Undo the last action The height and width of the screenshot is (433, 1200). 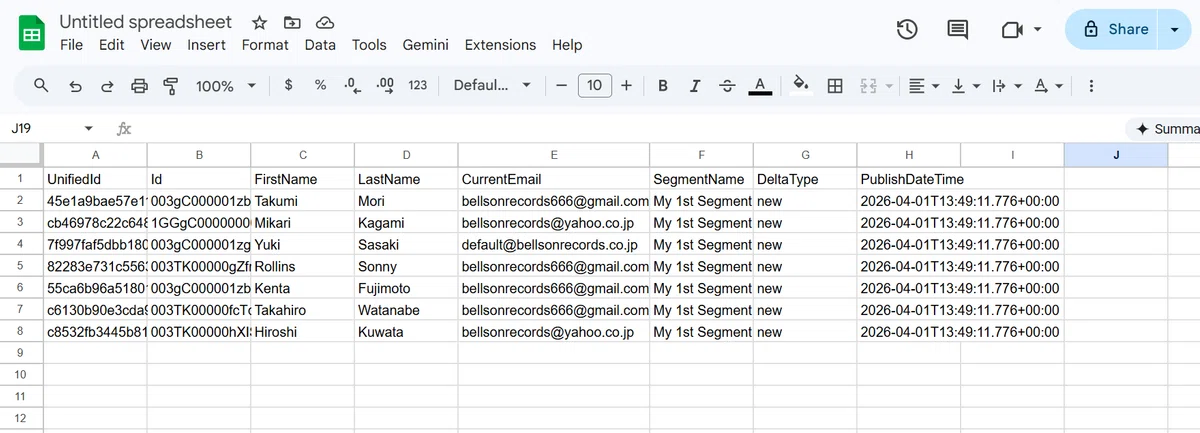(x=75, y=86)
